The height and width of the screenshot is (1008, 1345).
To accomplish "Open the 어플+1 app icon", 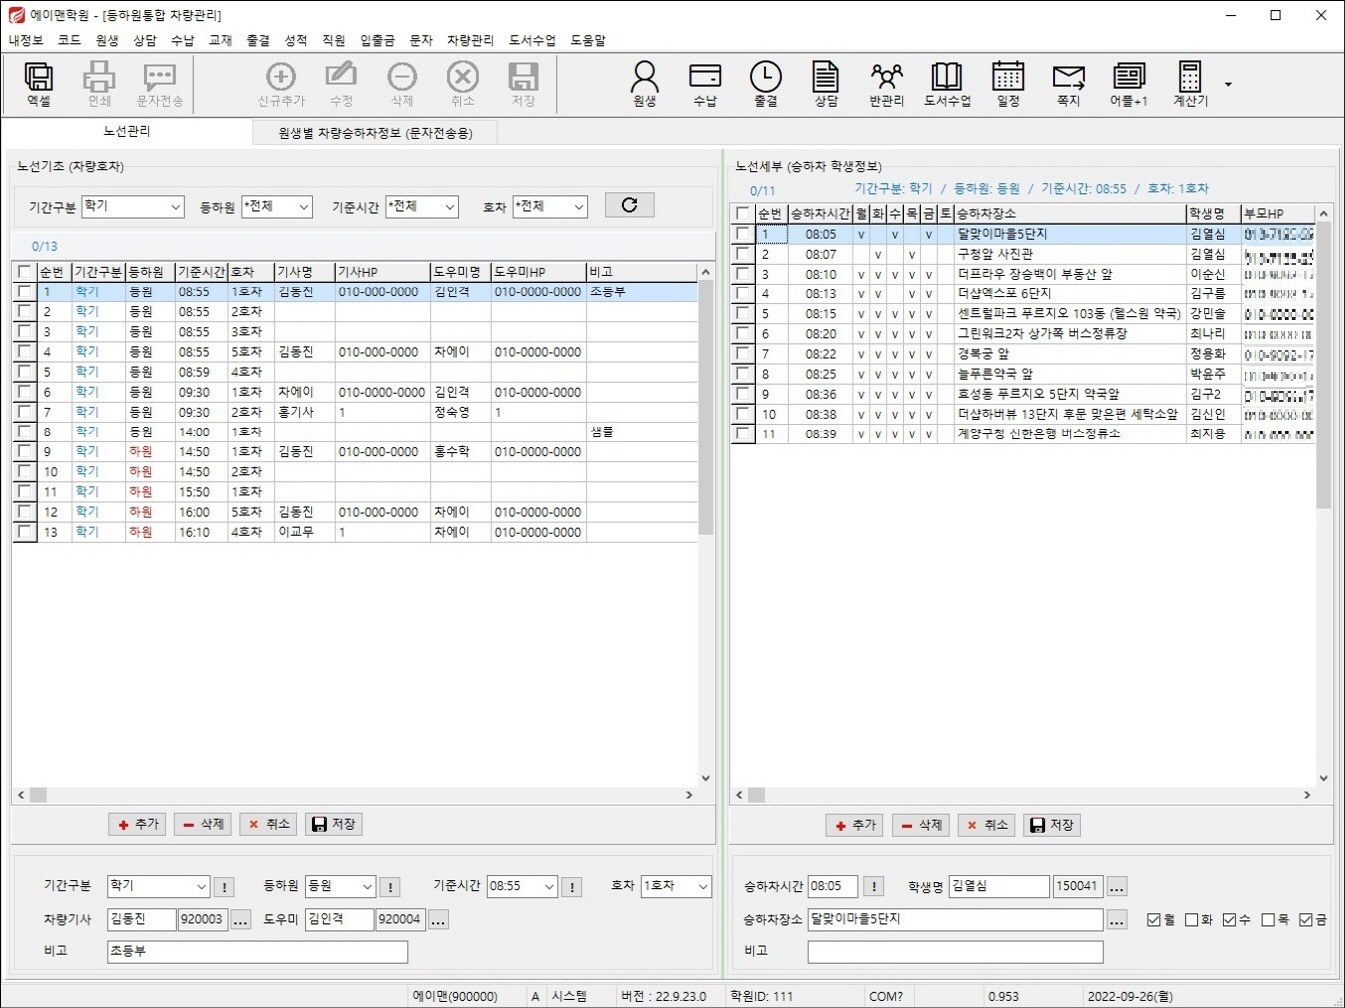I will click(1129, 84).
